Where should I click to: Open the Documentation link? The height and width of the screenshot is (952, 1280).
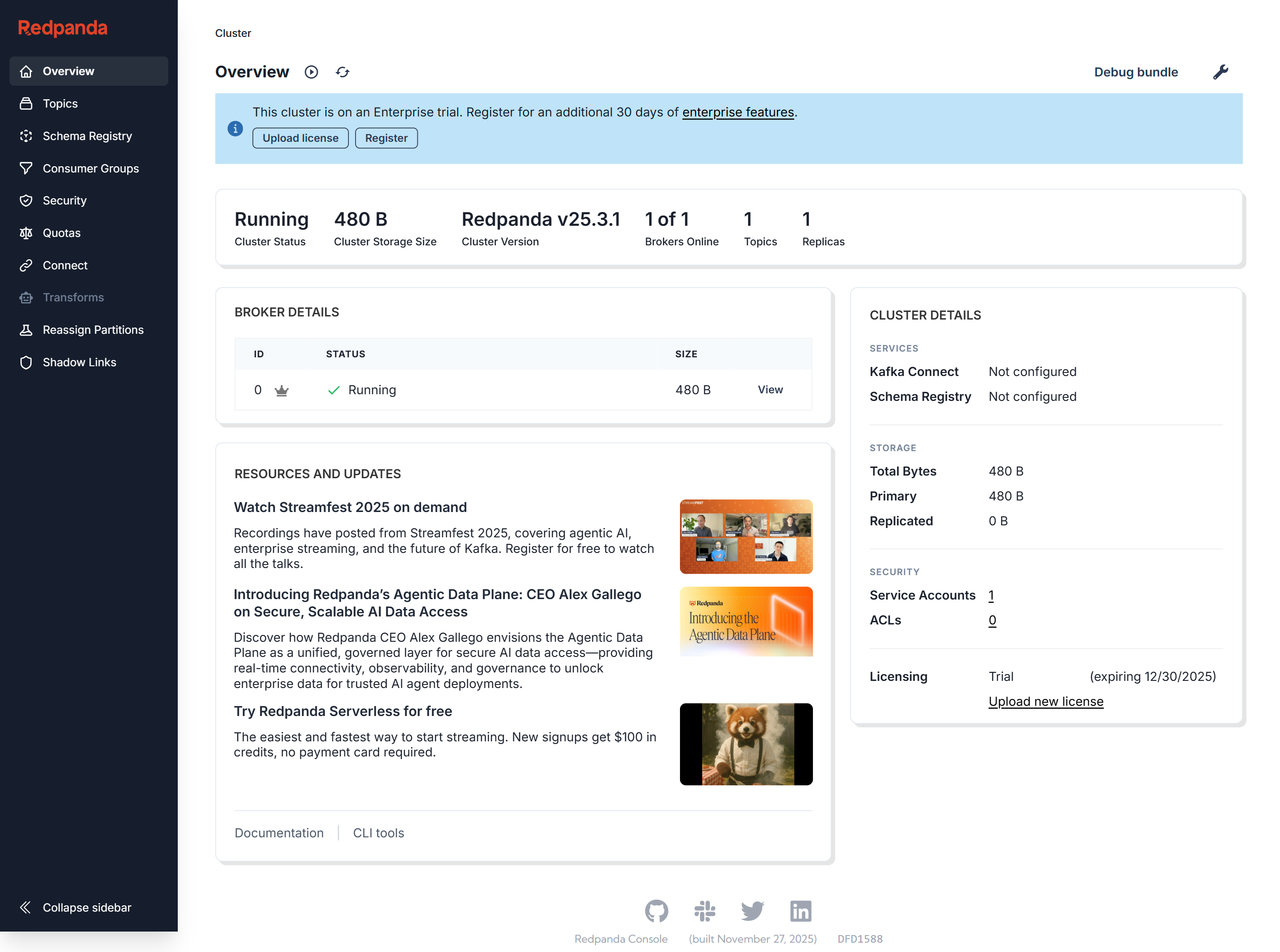[x=279, y=832]
